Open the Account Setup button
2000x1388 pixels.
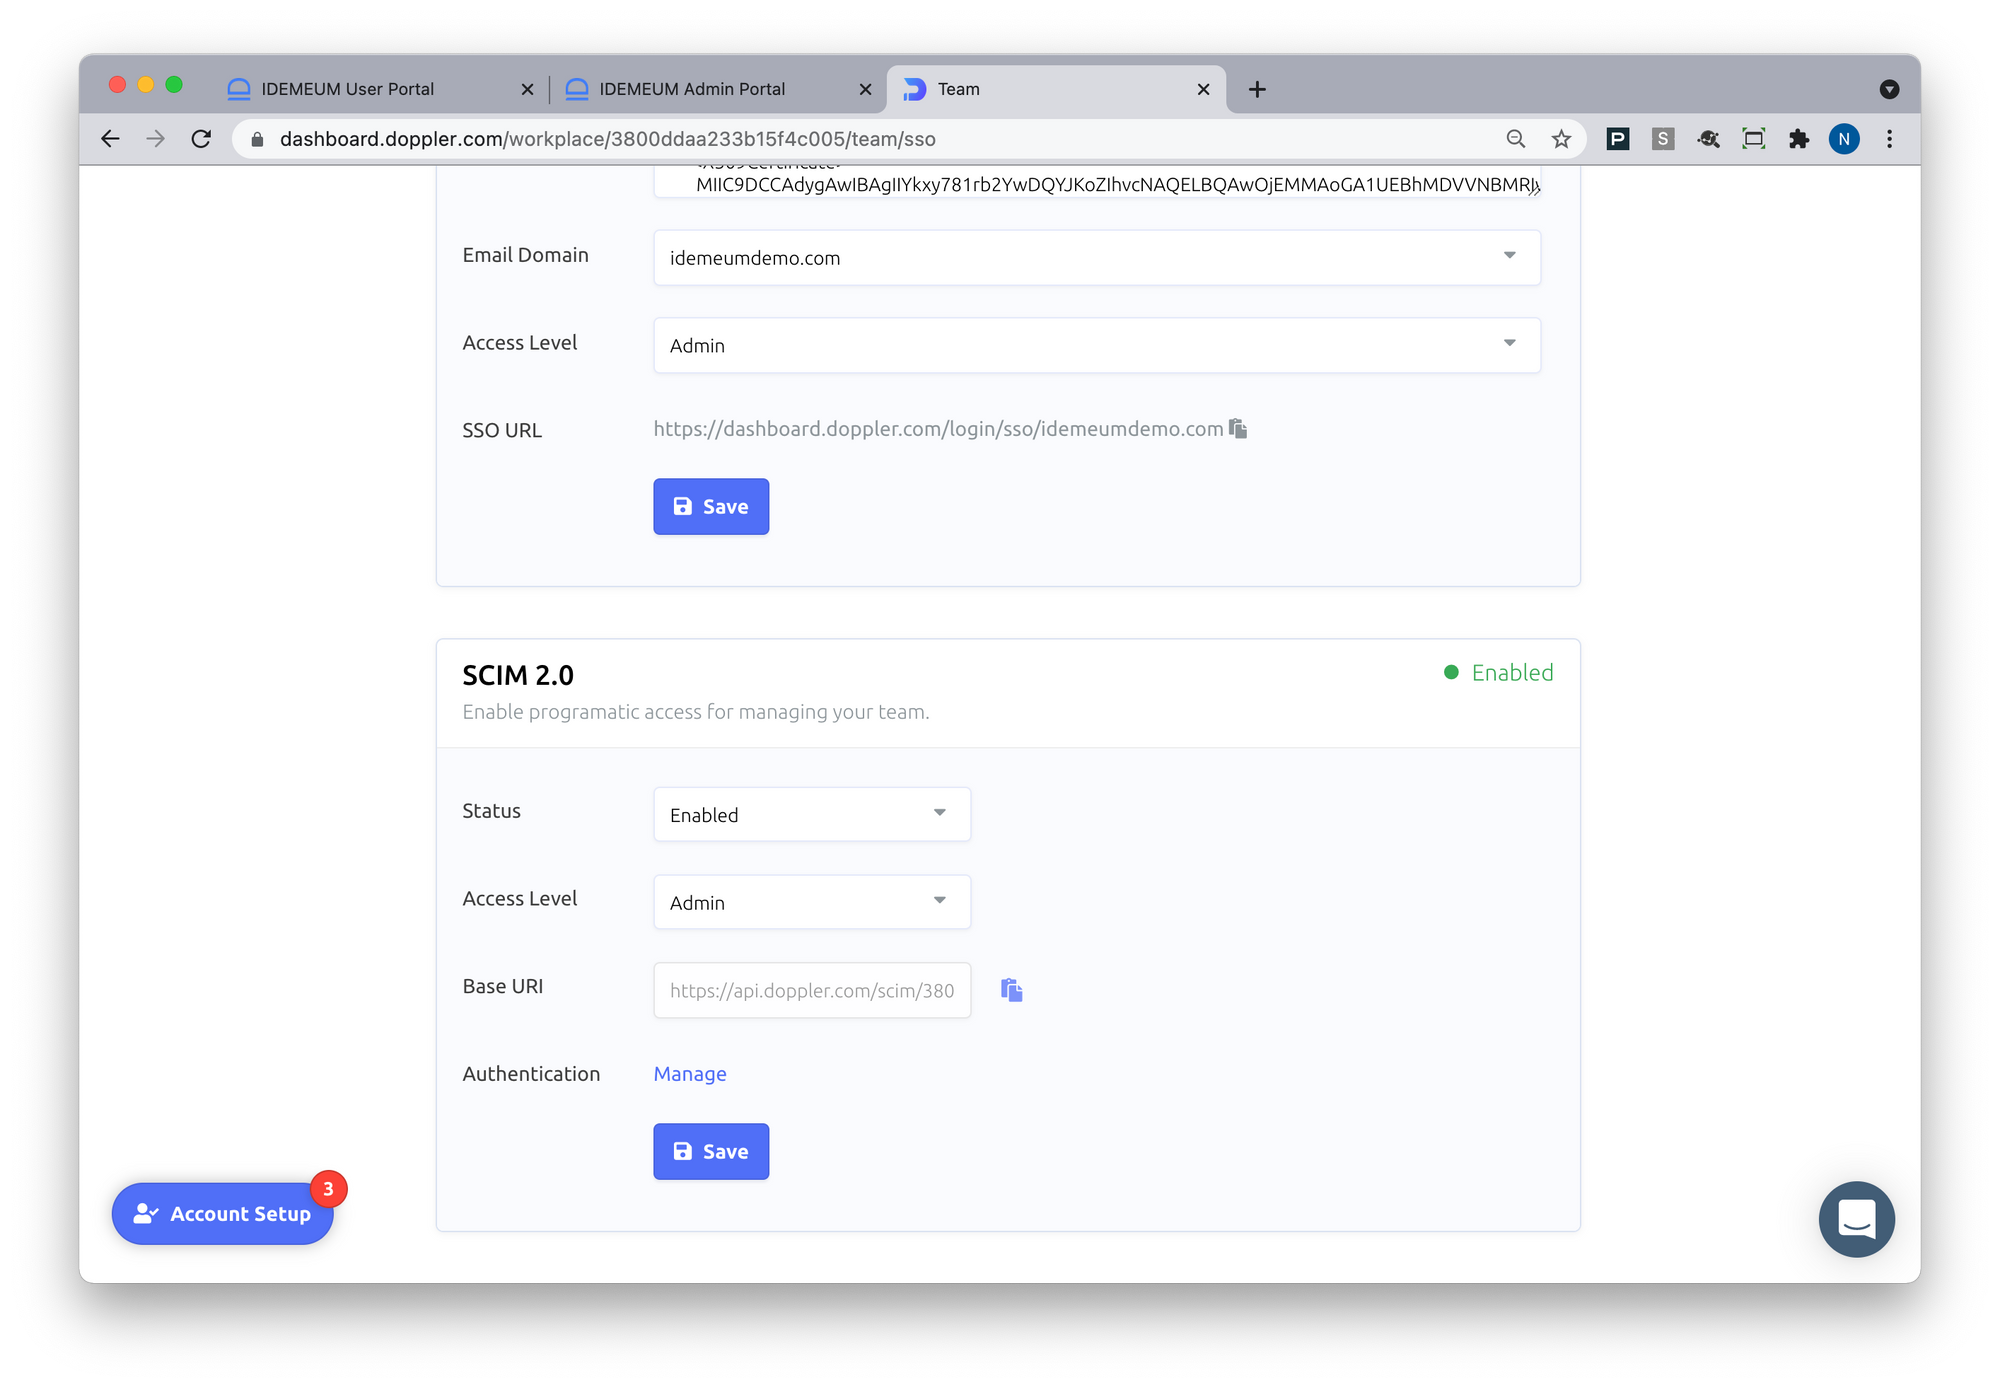click(x=222, y=1213)
